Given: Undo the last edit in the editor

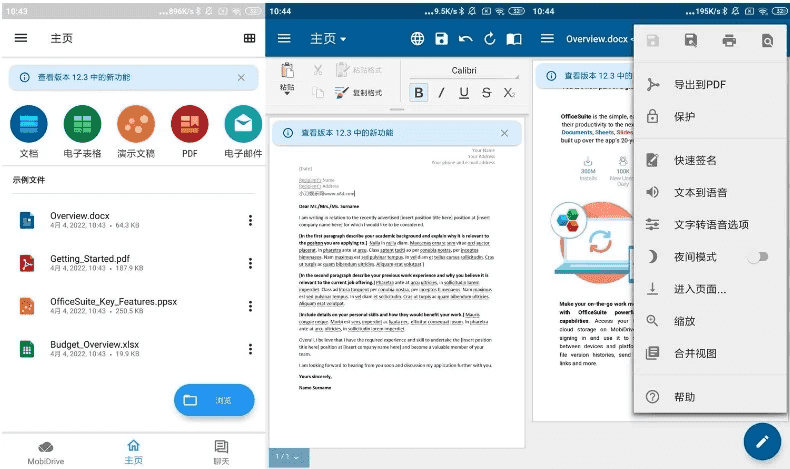Looking at the screenshot, I should tap(465, 39).
